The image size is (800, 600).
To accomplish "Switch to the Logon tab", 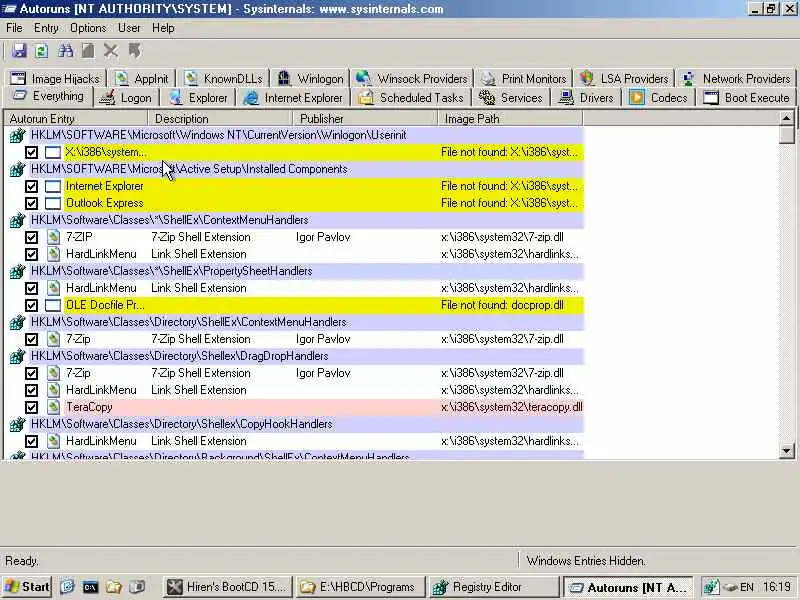I will point(127,97).
